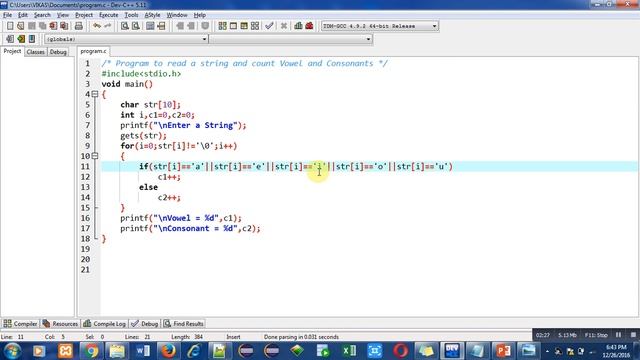Pause the screen recording overlay
Viewport: 640px width, 360px height.
[x=618, y=335]
